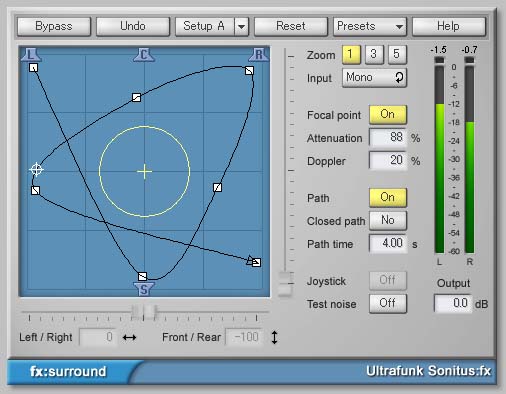Click the right channel level meter
Viewport: 506px width, 394px height.
[469, 155]
